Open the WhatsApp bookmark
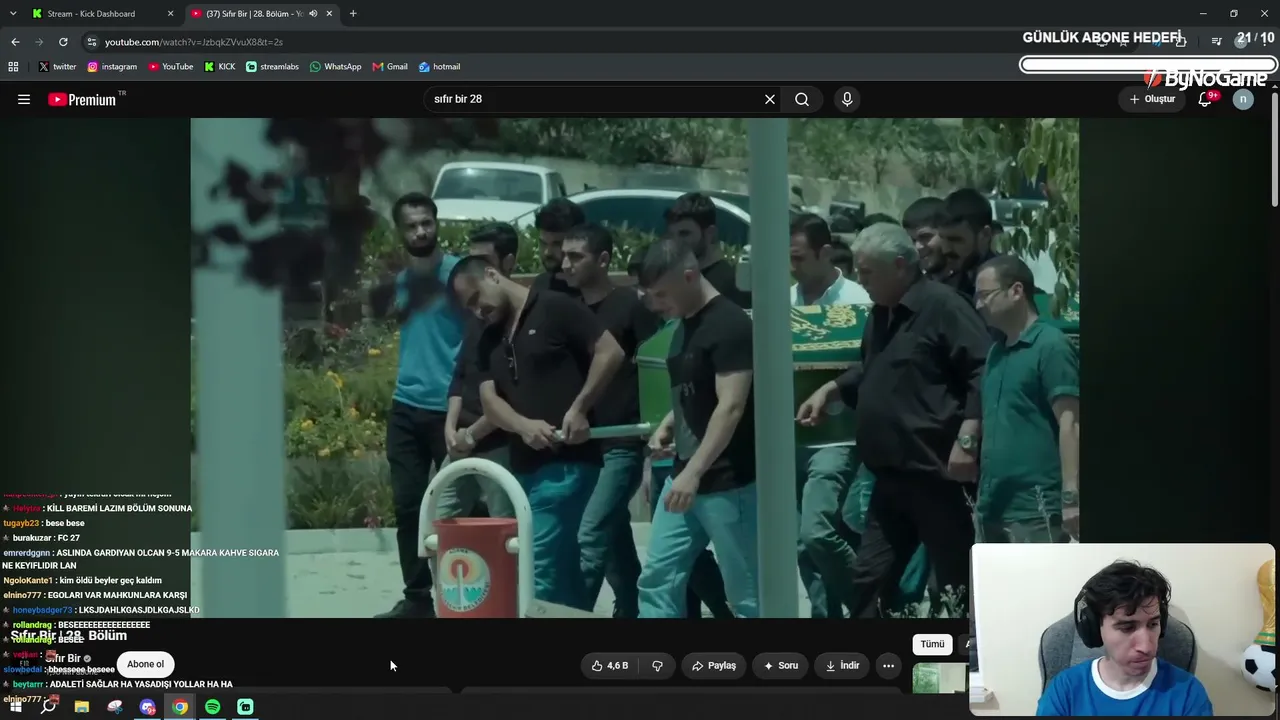This screenshot has height=720, width=1280. point(336,67)
